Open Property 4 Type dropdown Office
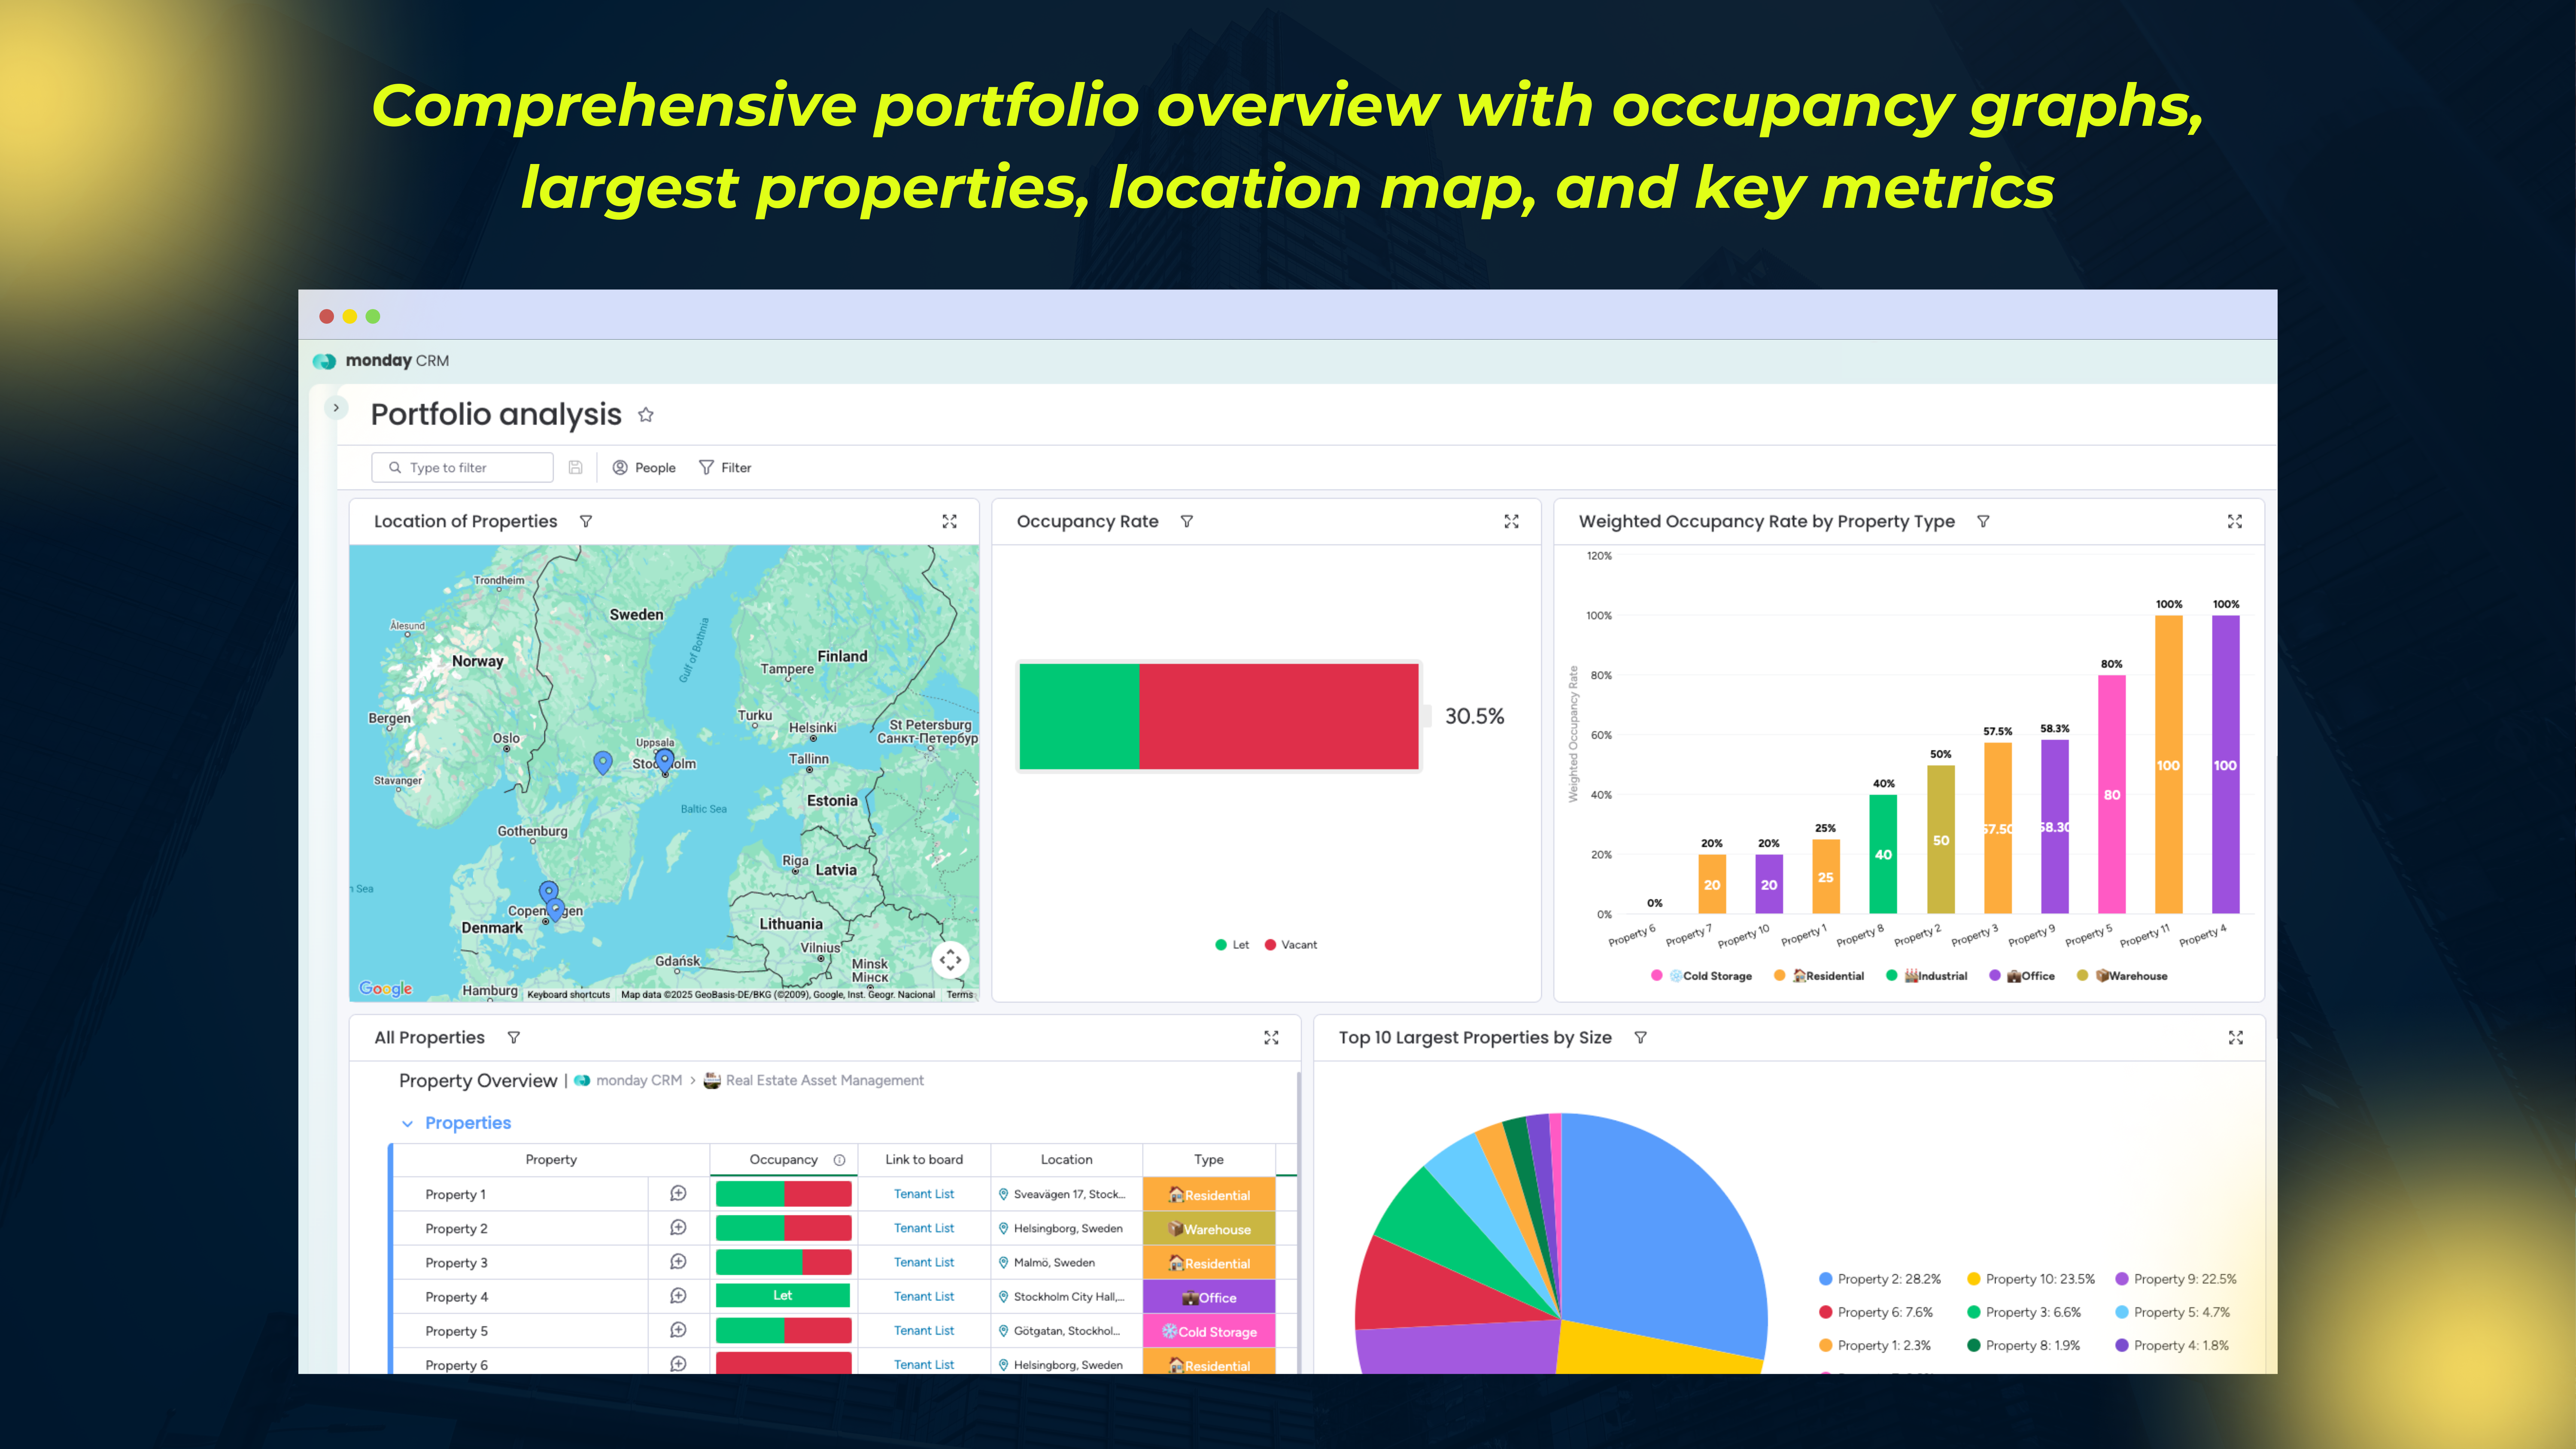Viewport: 2576px width, 1449px height. pos(1208,1296)
